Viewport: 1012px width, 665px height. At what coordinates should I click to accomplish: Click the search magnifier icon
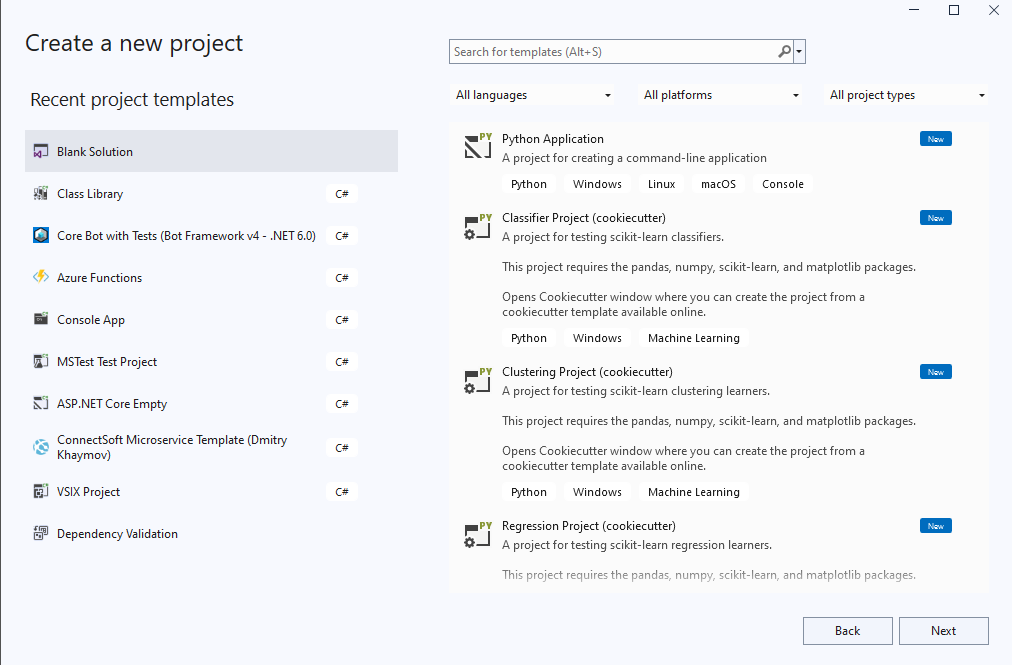click(784, 51)
